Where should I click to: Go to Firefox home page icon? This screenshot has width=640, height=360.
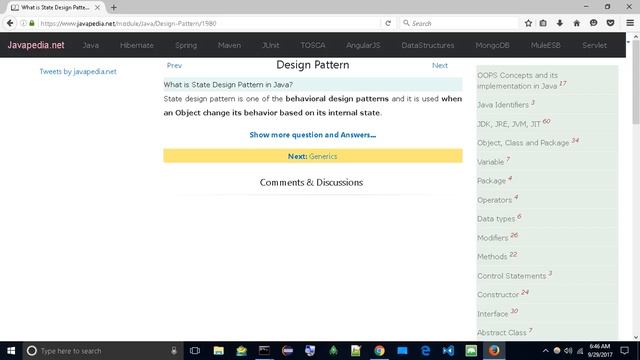(576, 23)
